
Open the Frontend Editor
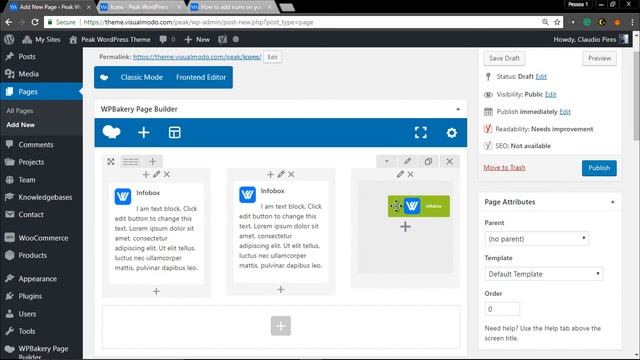(x=201, y=77)
